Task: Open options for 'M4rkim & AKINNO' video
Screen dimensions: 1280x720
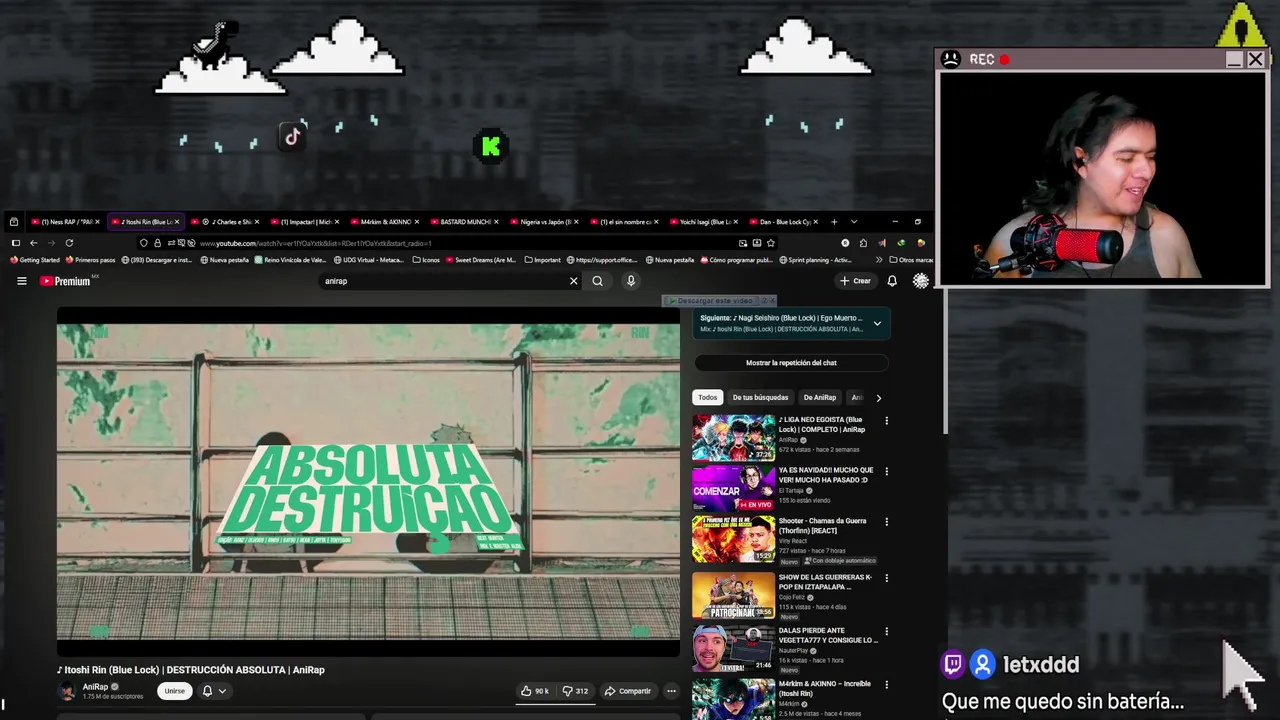Action: (886, 685)
